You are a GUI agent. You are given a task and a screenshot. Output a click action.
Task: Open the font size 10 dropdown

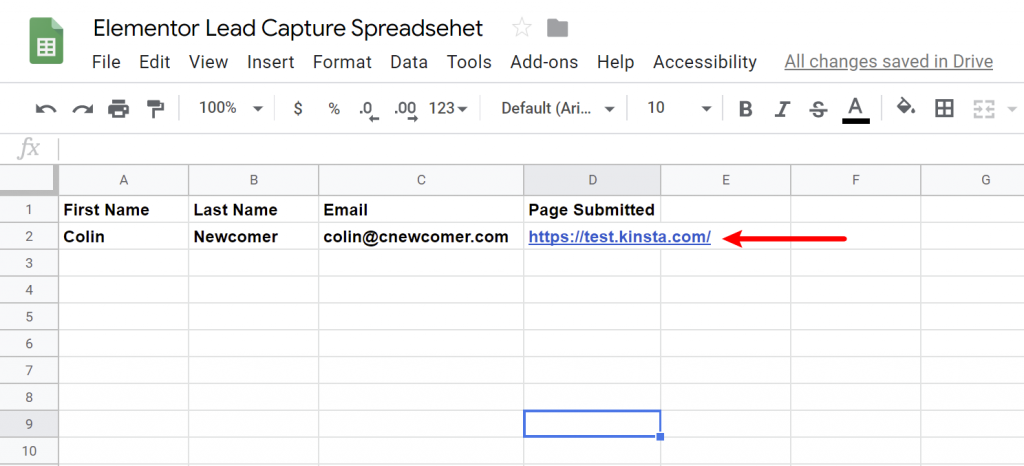pyautogui.click(x=679, y=108)
